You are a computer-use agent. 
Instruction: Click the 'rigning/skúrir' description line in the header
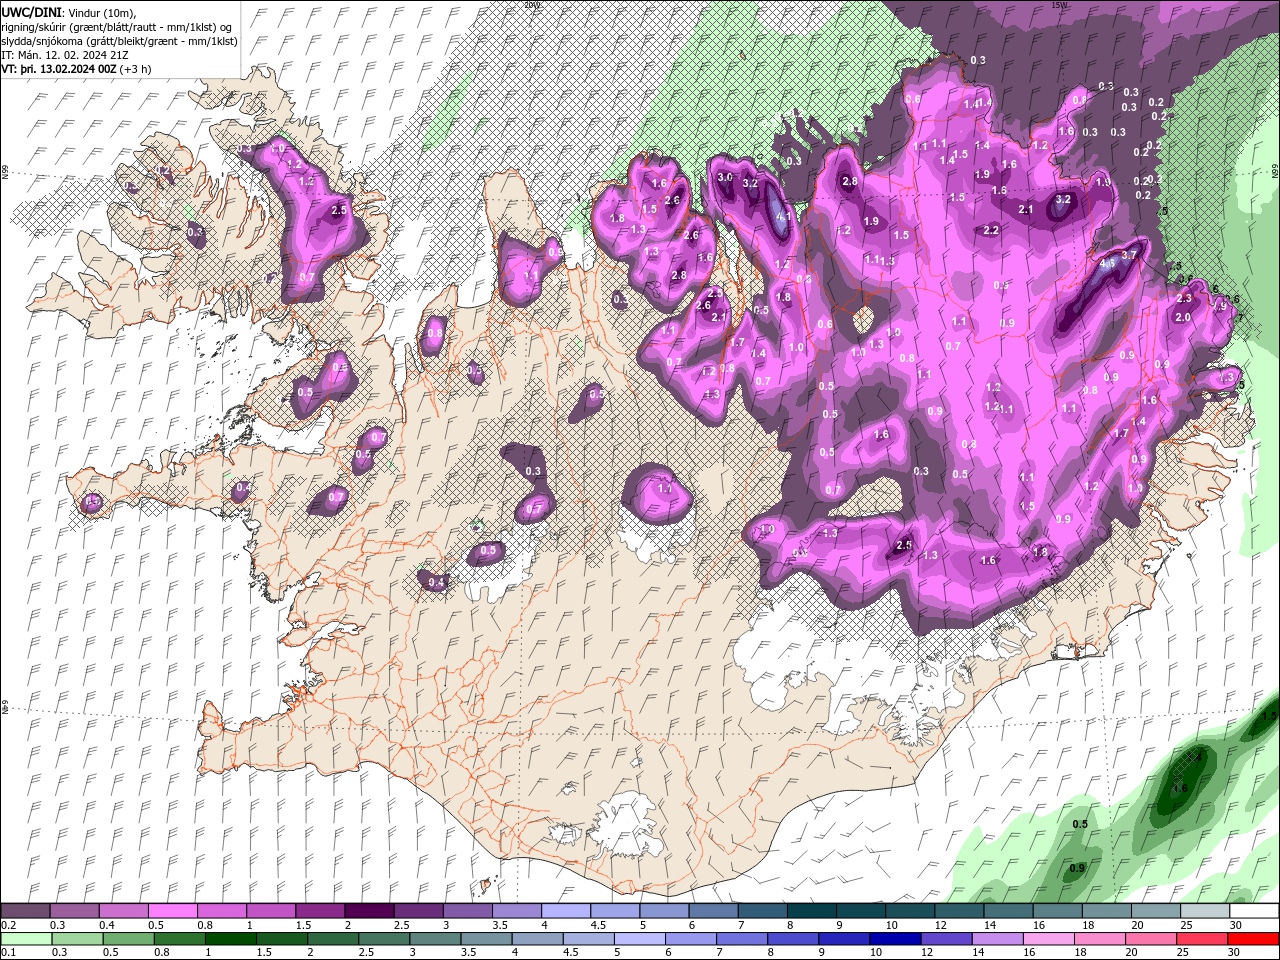tap(117, 26)
